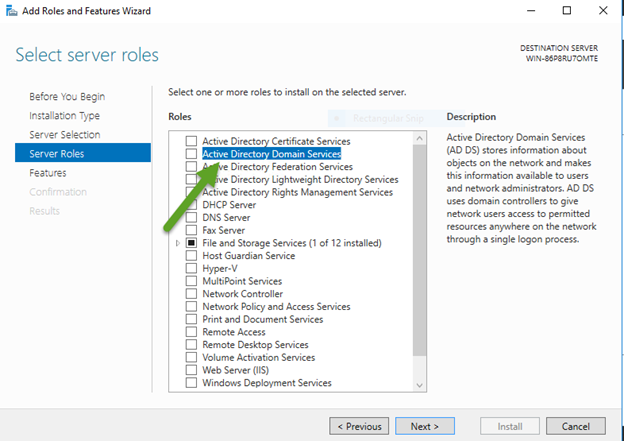Select Active Directory Domain Services row
The image size is (624, 441).
[x=272, y=154]
